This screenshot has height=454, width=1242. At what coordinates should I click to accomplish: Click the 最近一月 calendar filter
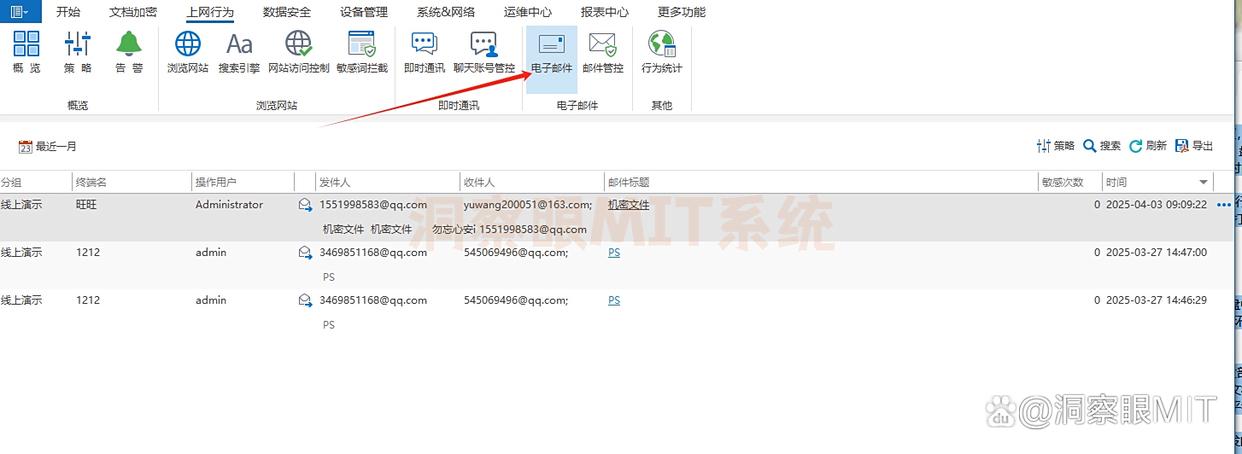pos(48,146)
